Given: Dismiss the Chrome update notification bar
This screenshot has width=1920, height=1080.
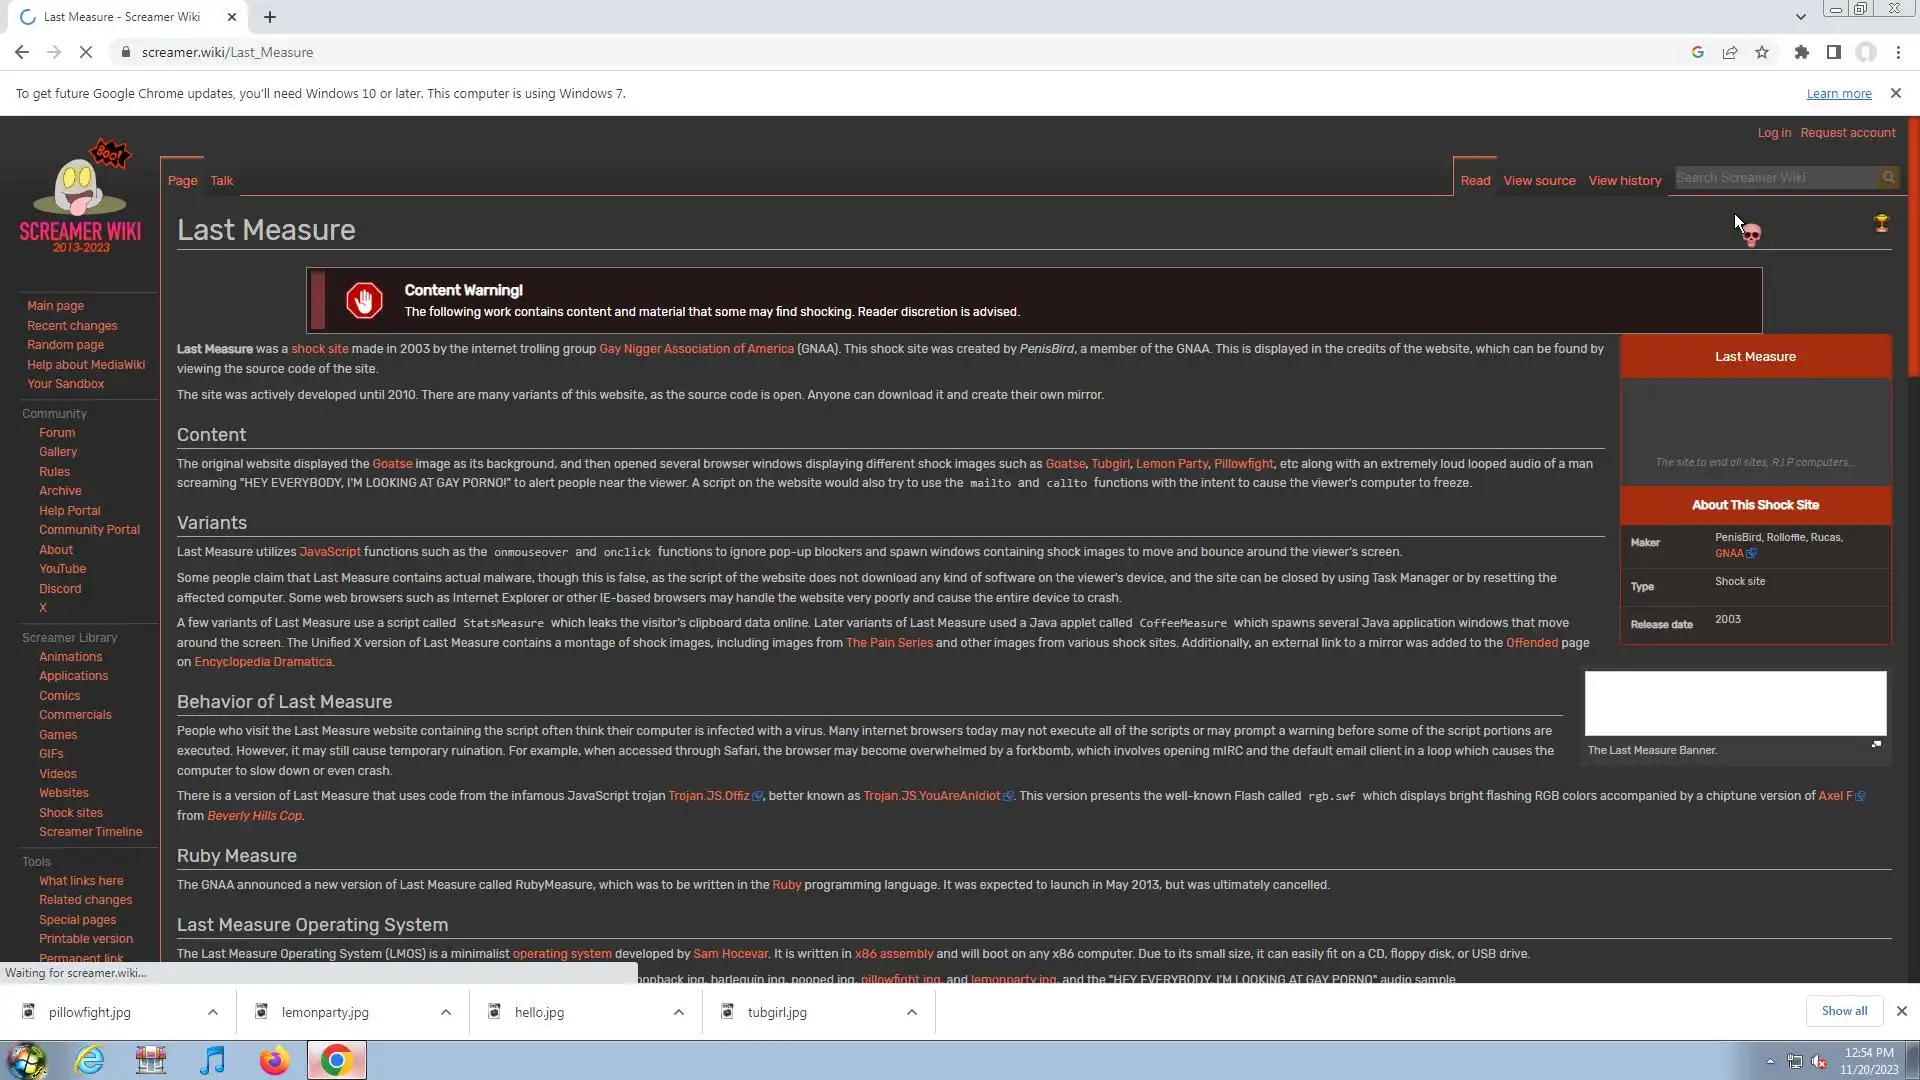Looking at the screenshot, I should [x=1895, y=93].
